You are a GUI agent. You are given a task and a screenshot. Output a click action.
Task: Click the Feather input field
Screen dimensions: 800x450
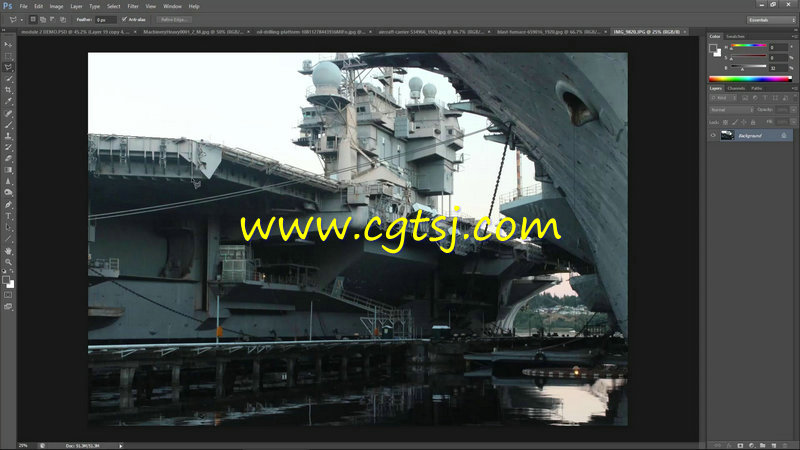105,19
